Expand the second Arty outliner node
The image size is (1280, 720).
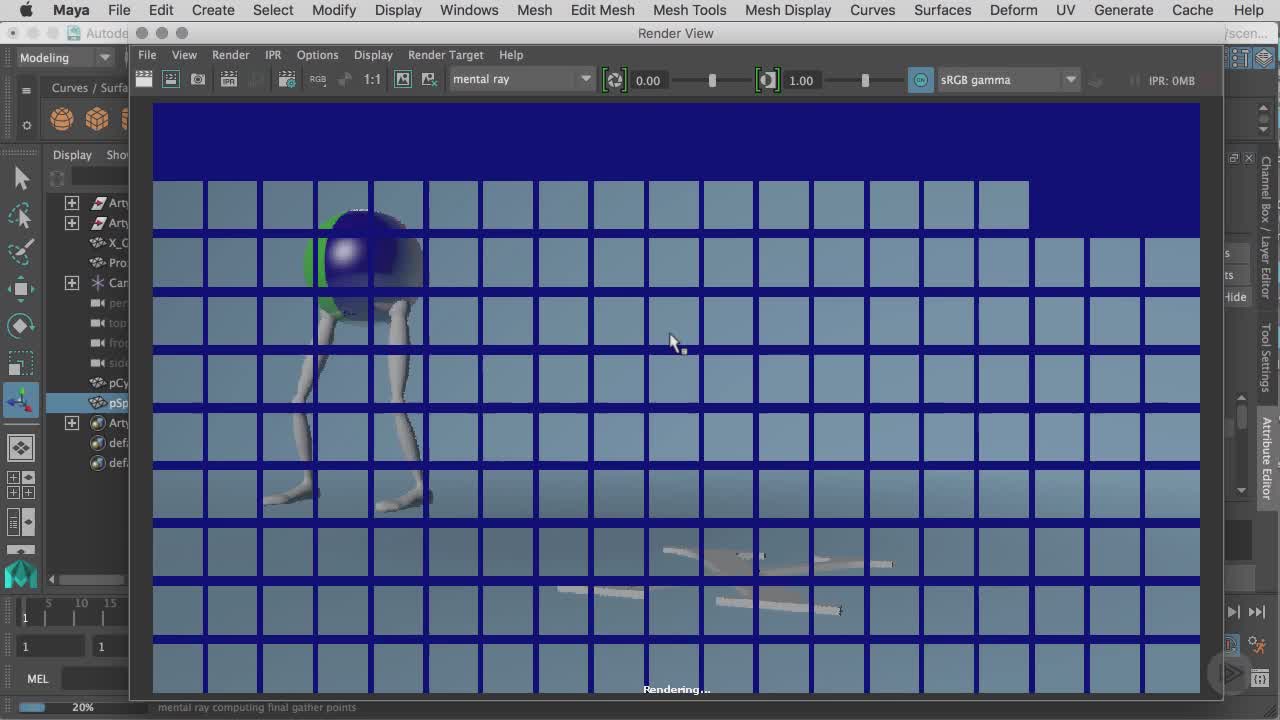(72, 223)
